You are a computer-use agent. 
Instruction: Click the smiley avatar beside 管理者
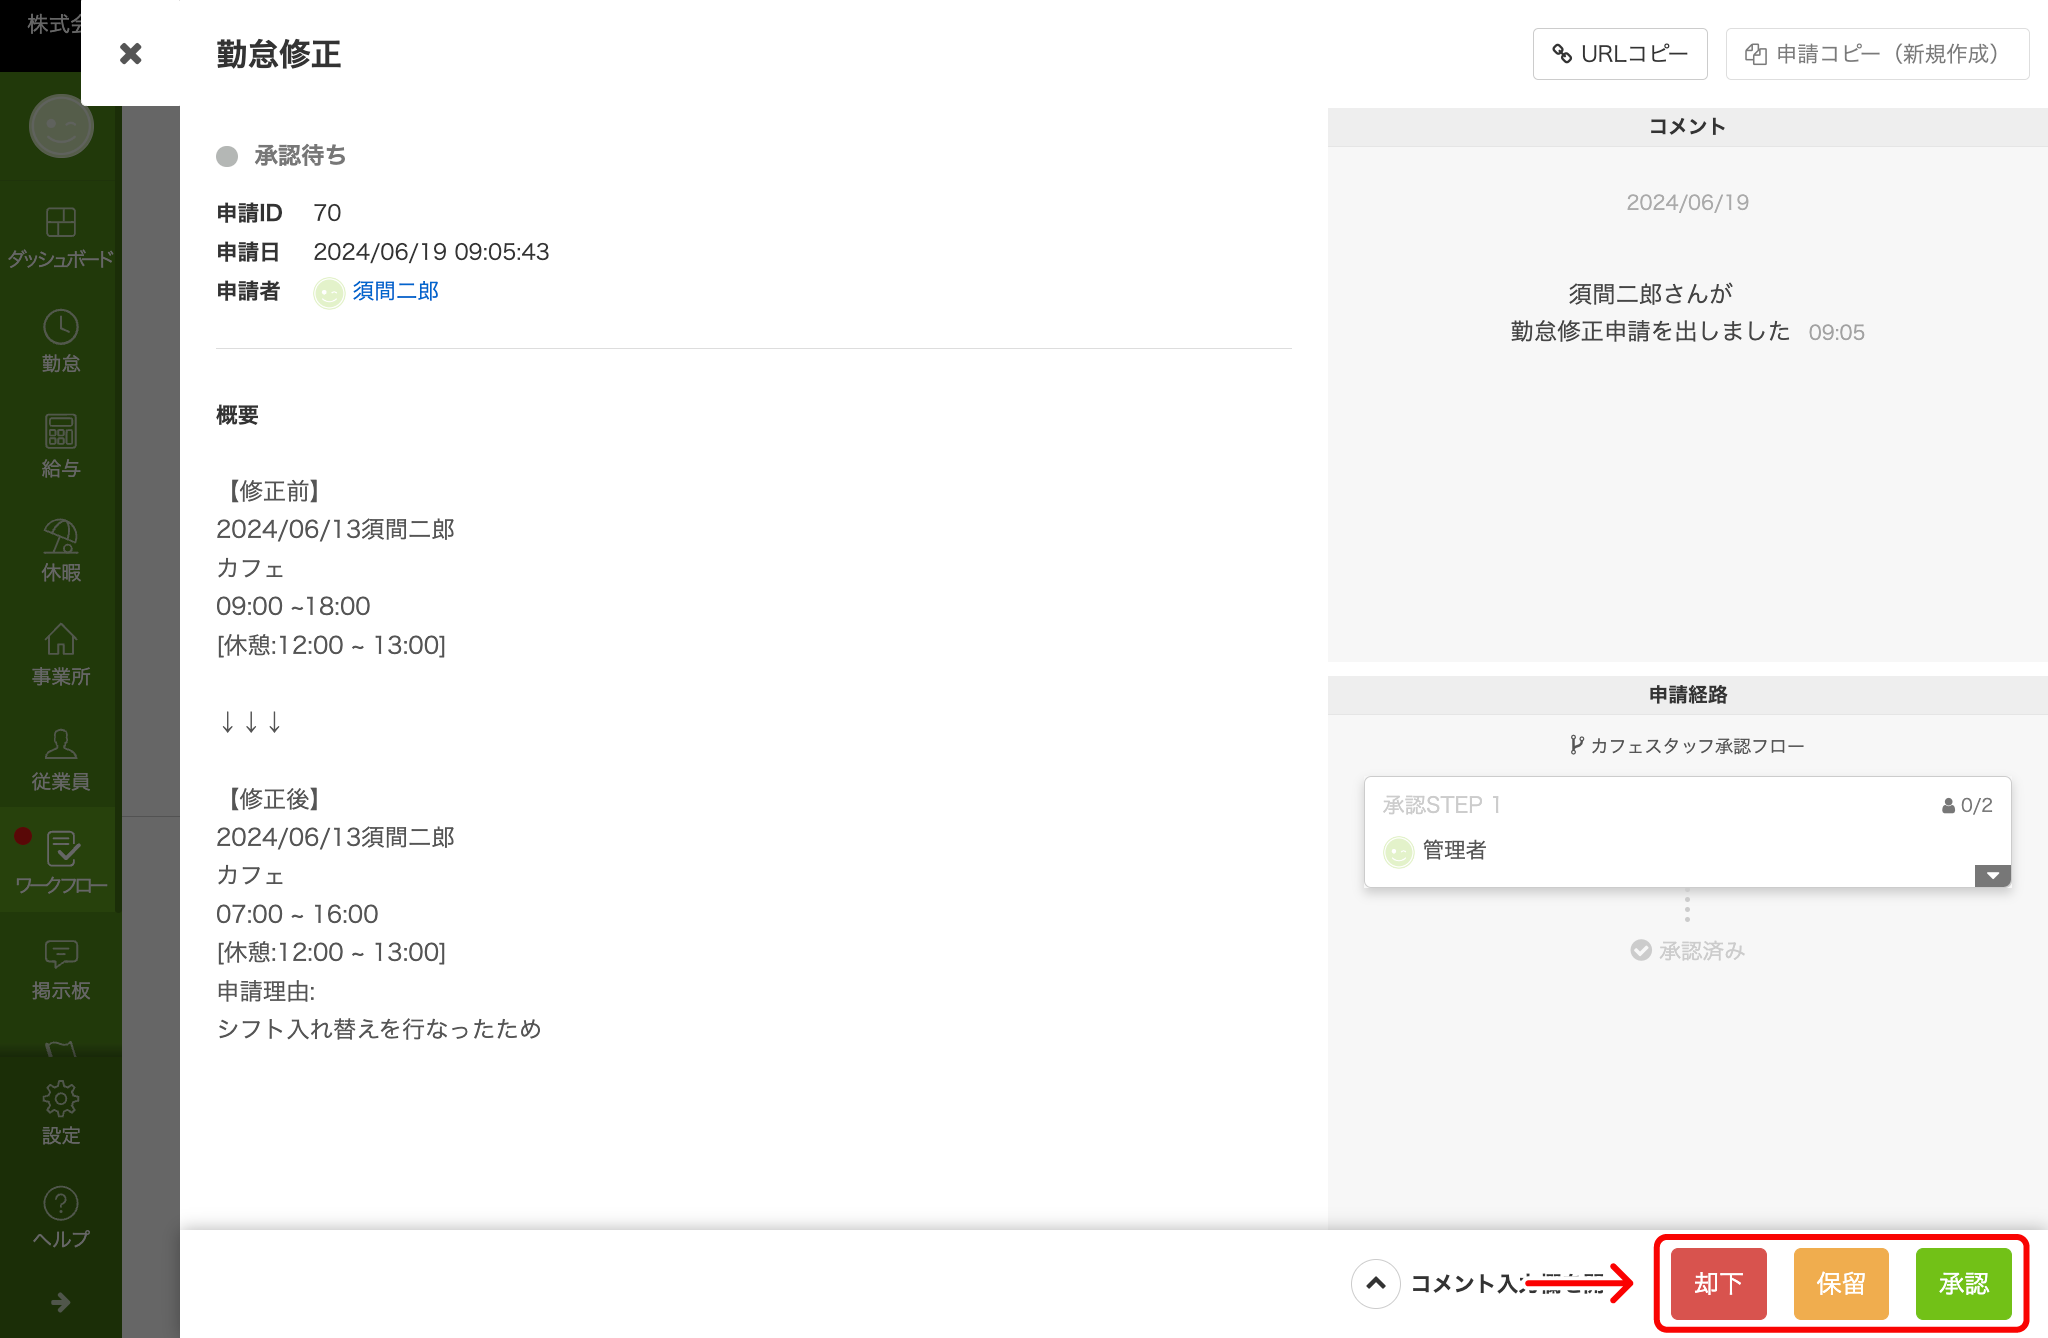(1398, 852)
